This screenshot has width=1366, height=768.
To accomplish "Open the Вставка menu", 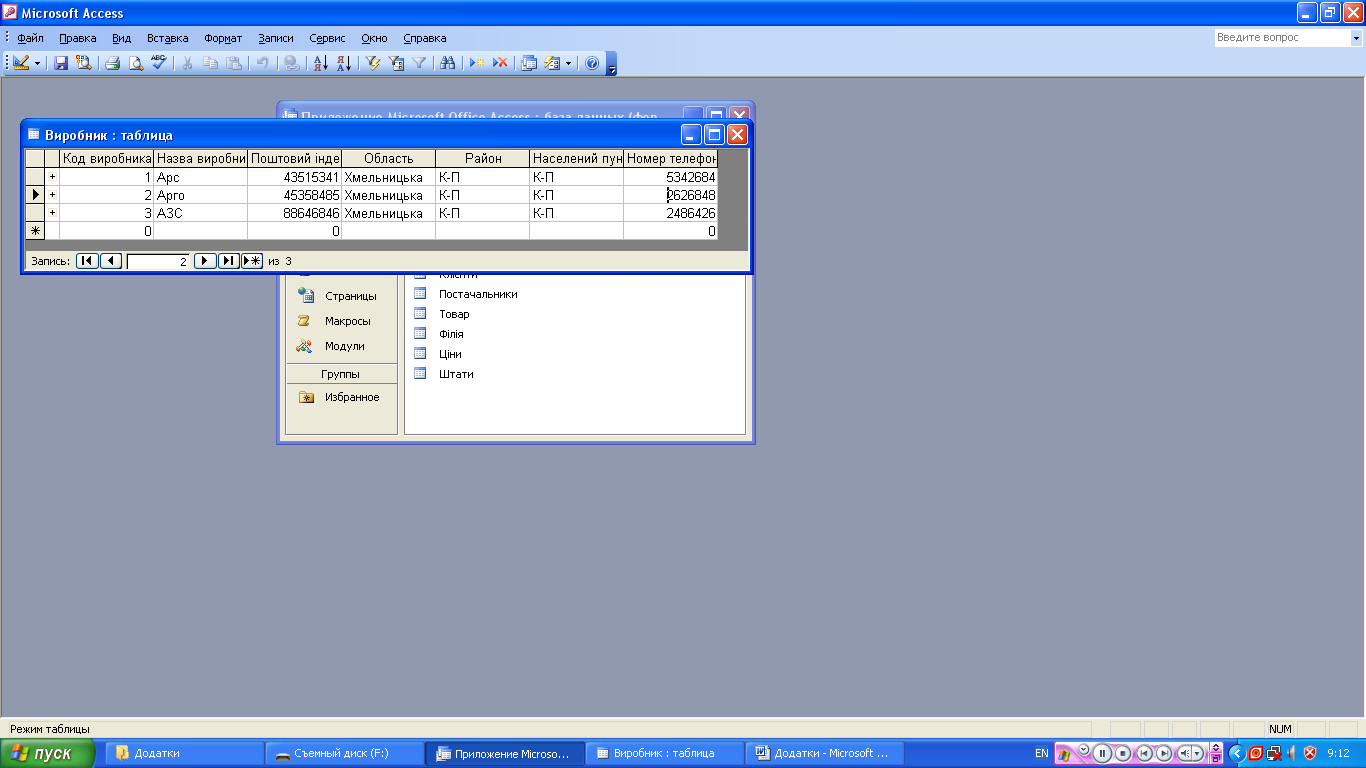I will point(168,38).
